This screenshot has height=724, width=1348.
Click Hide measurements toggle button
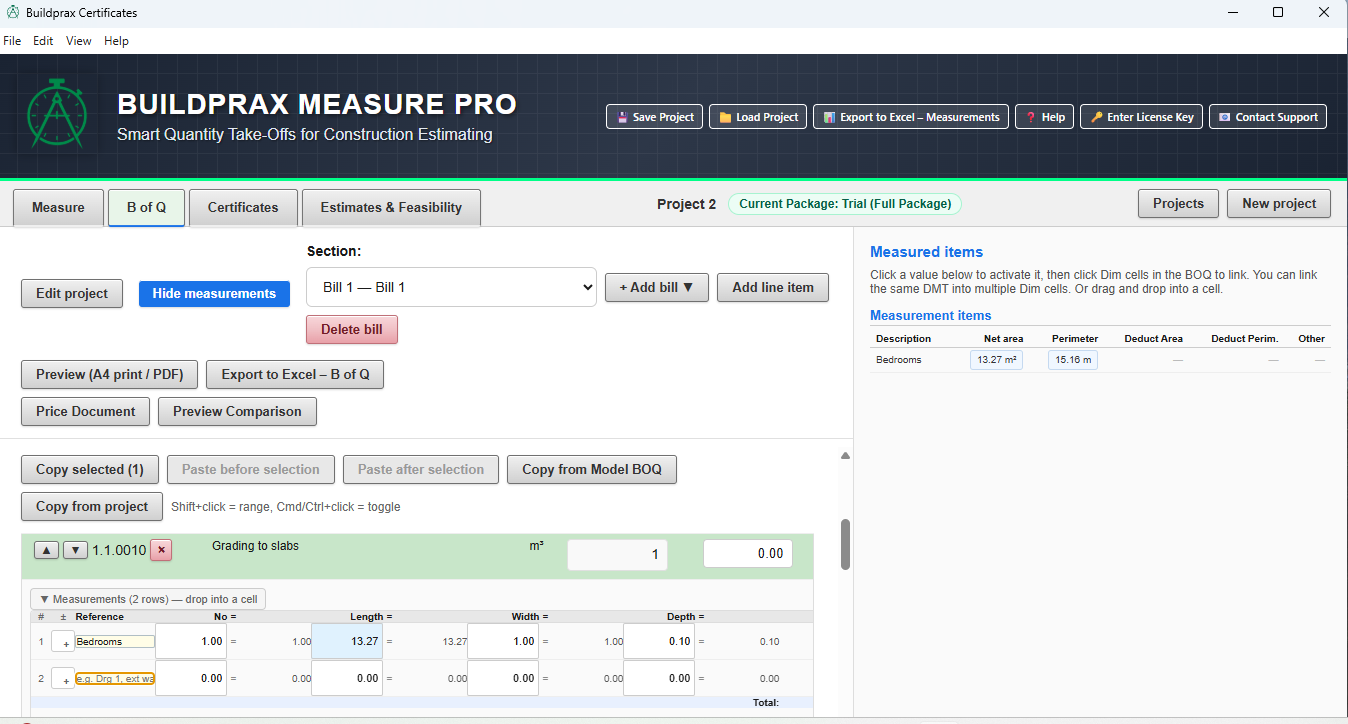214,293
